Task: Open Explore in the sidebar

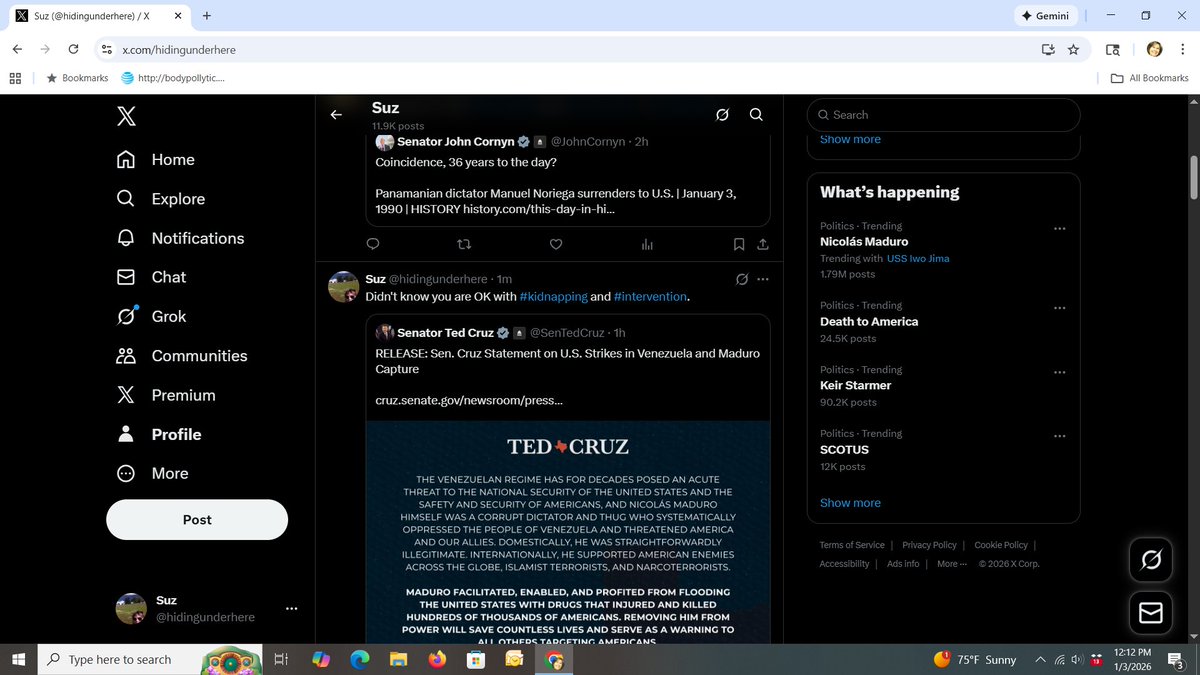Action: coord(161,199)
